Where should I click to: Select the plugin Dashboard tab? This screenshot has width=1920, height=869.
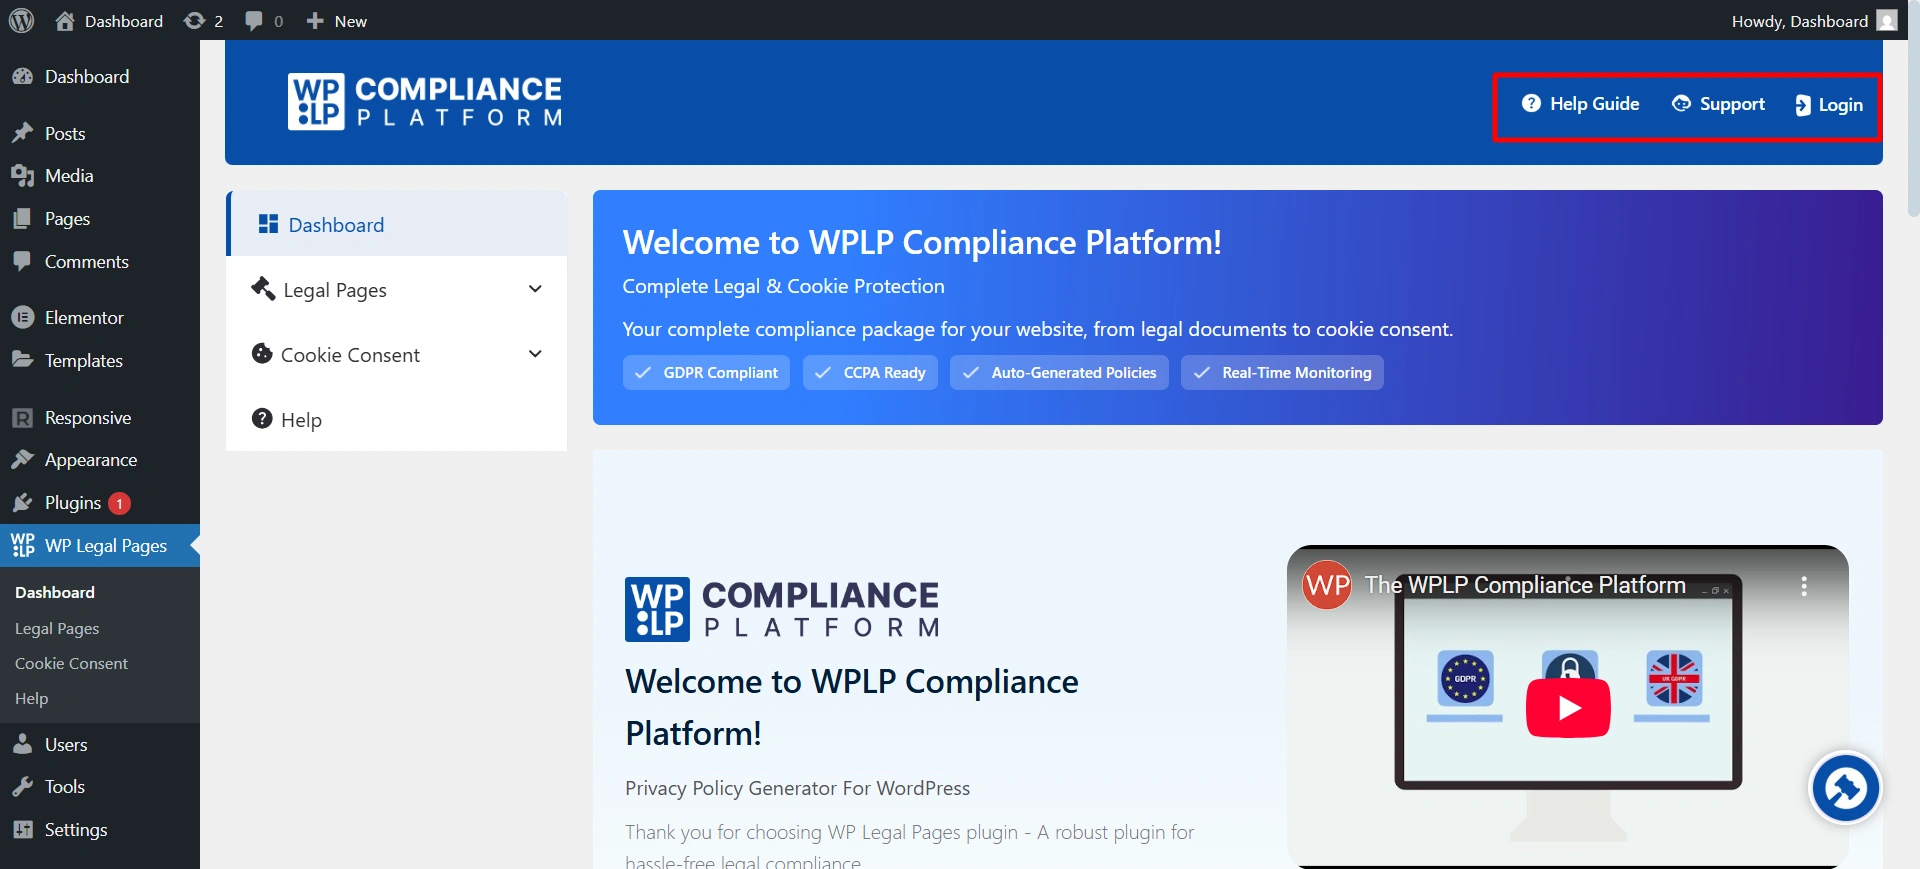[x=397, y=224]
